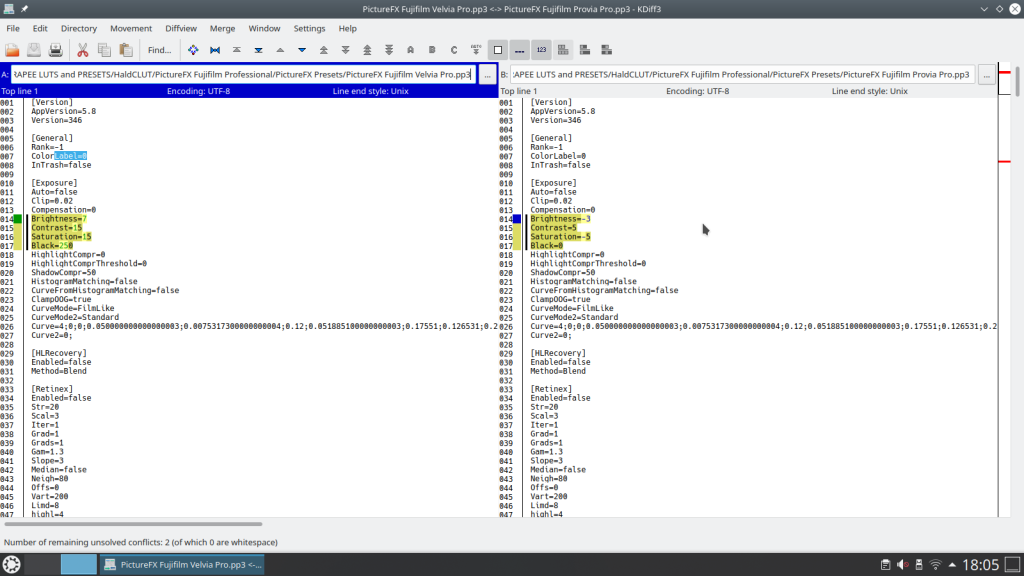Go to next unsolved conflict
Screen dimensions: 1024x576
click(389, 50)
